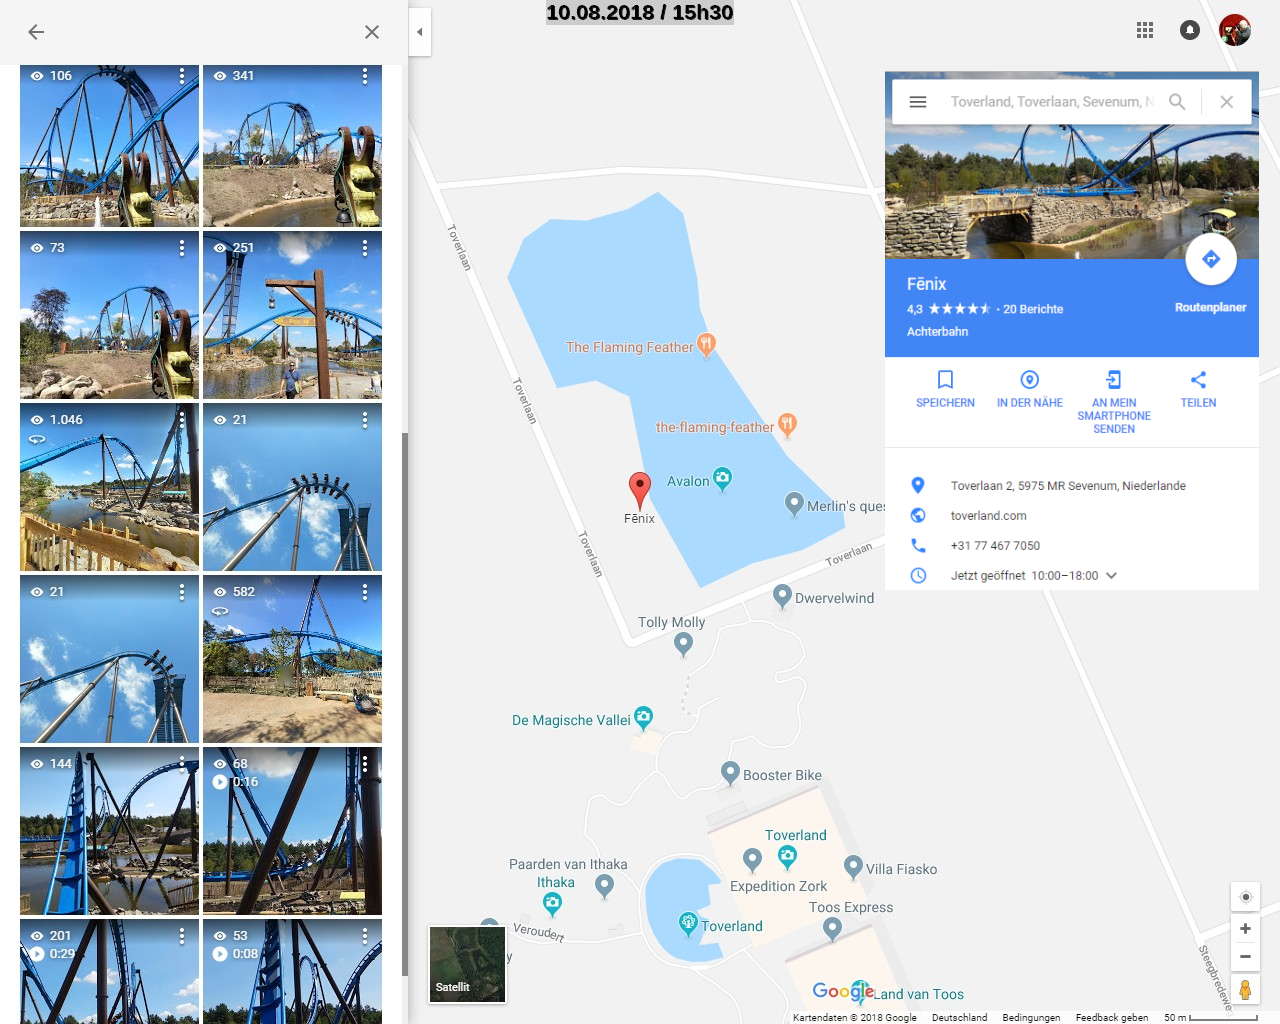Open options menu on 582 views photo
The image size is (1280, 1024).
coord(365,592)
